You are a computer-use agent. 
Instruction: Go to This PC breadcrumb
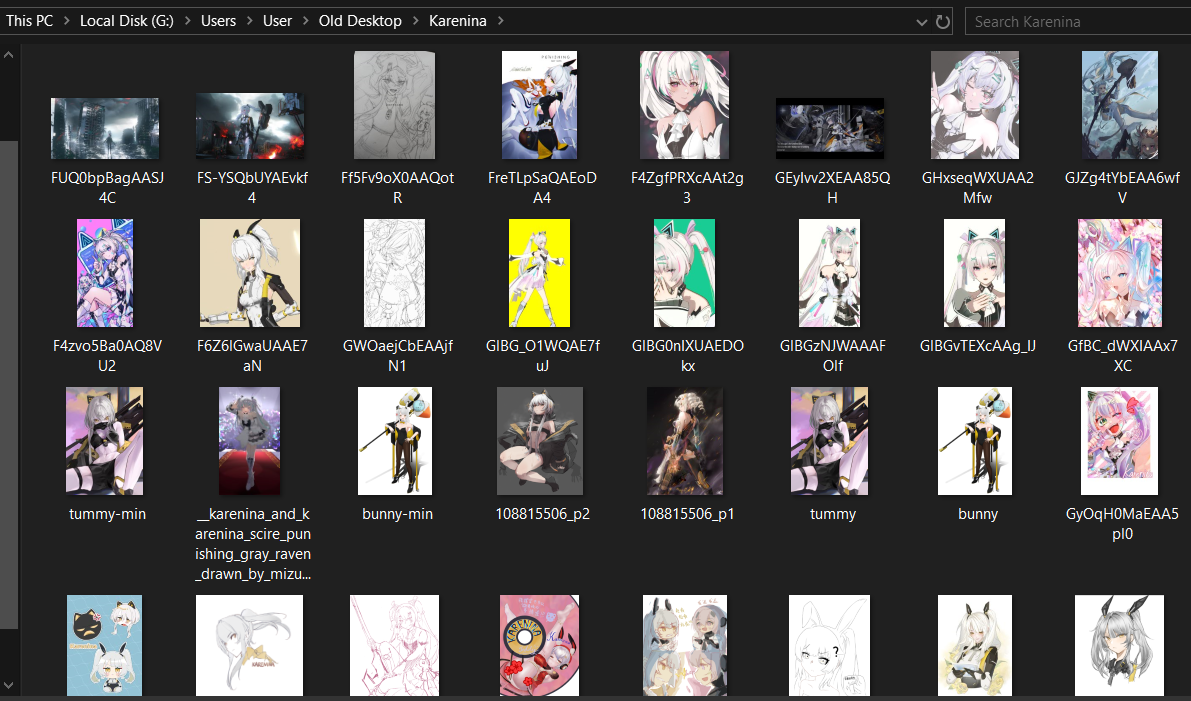(x=30, y=21)
